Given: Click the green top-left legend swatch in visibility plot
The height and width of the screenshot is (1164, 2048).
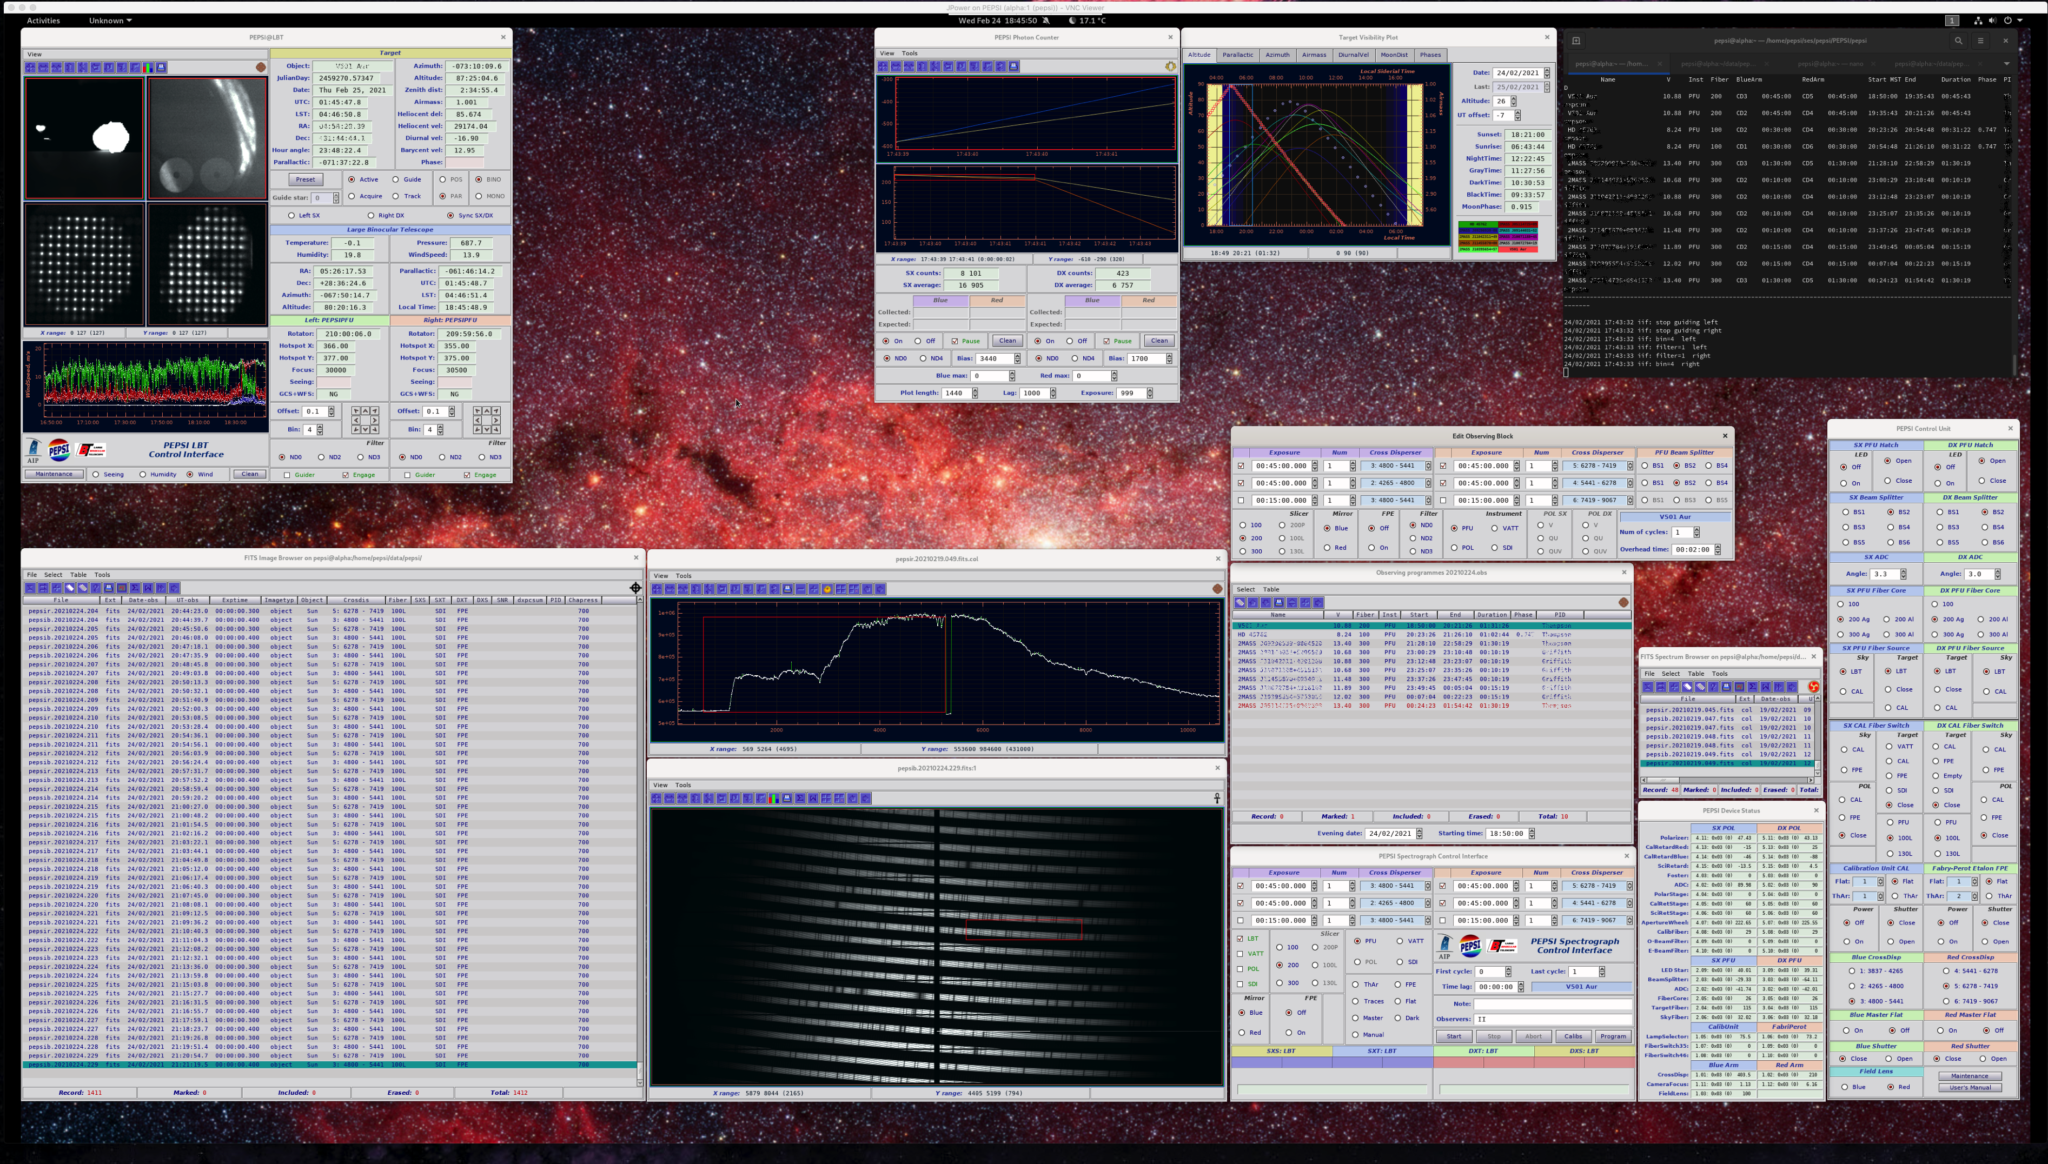Looking at the screenshot, I should [x=1478, y=225].
